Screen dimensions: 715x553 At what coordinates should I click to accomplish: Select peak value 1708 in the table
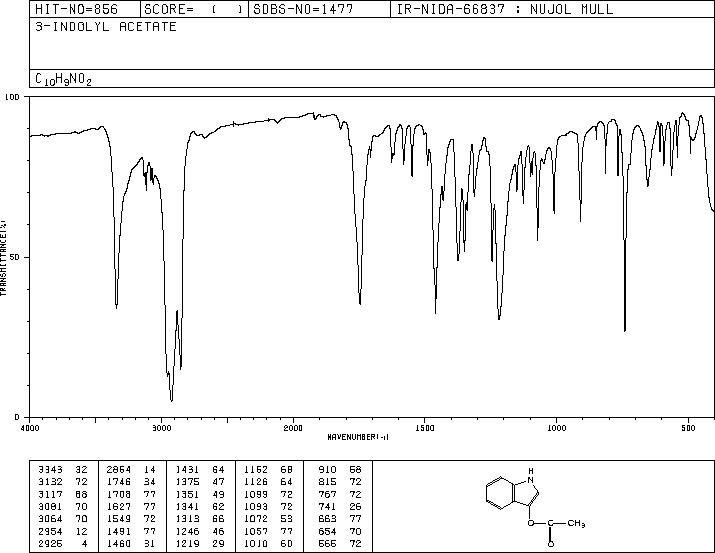tap(119, 494)
